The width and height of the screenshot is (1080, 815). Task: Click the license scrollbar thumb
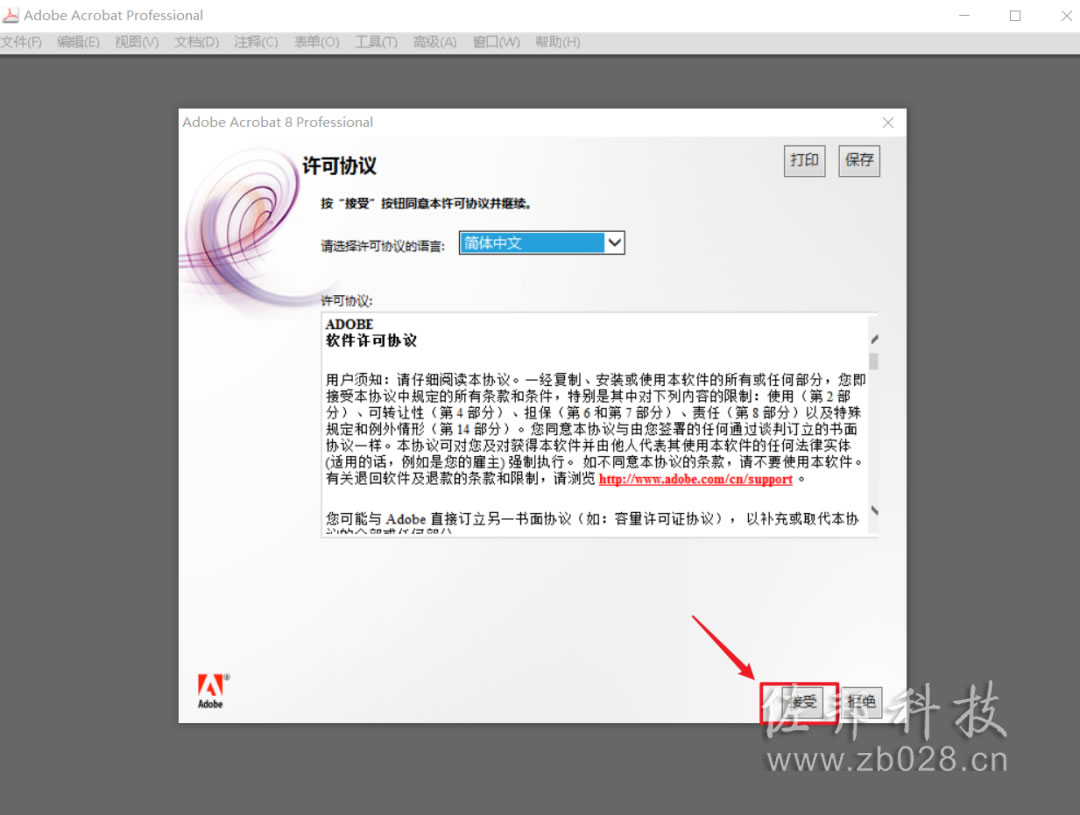click(873, 362)
